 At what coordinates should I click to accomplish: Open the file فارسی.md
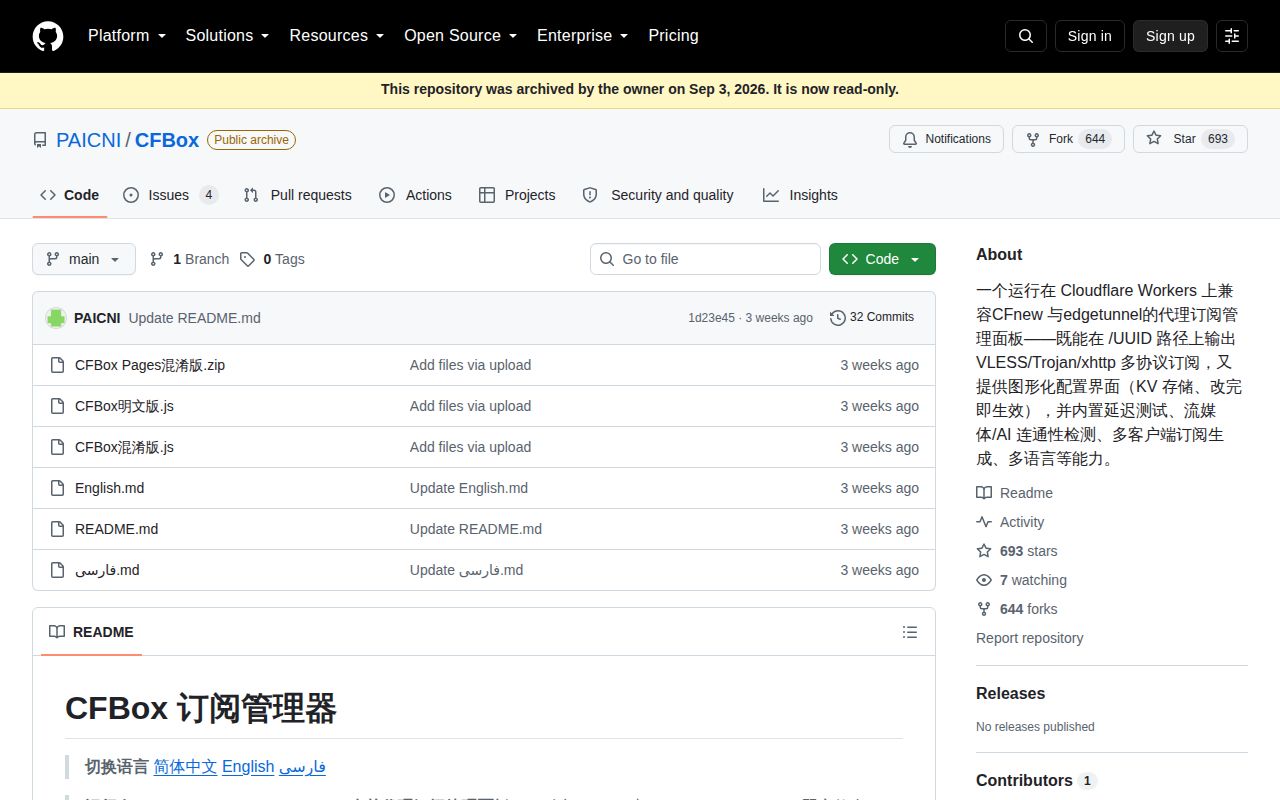click(x=107, y=570)
